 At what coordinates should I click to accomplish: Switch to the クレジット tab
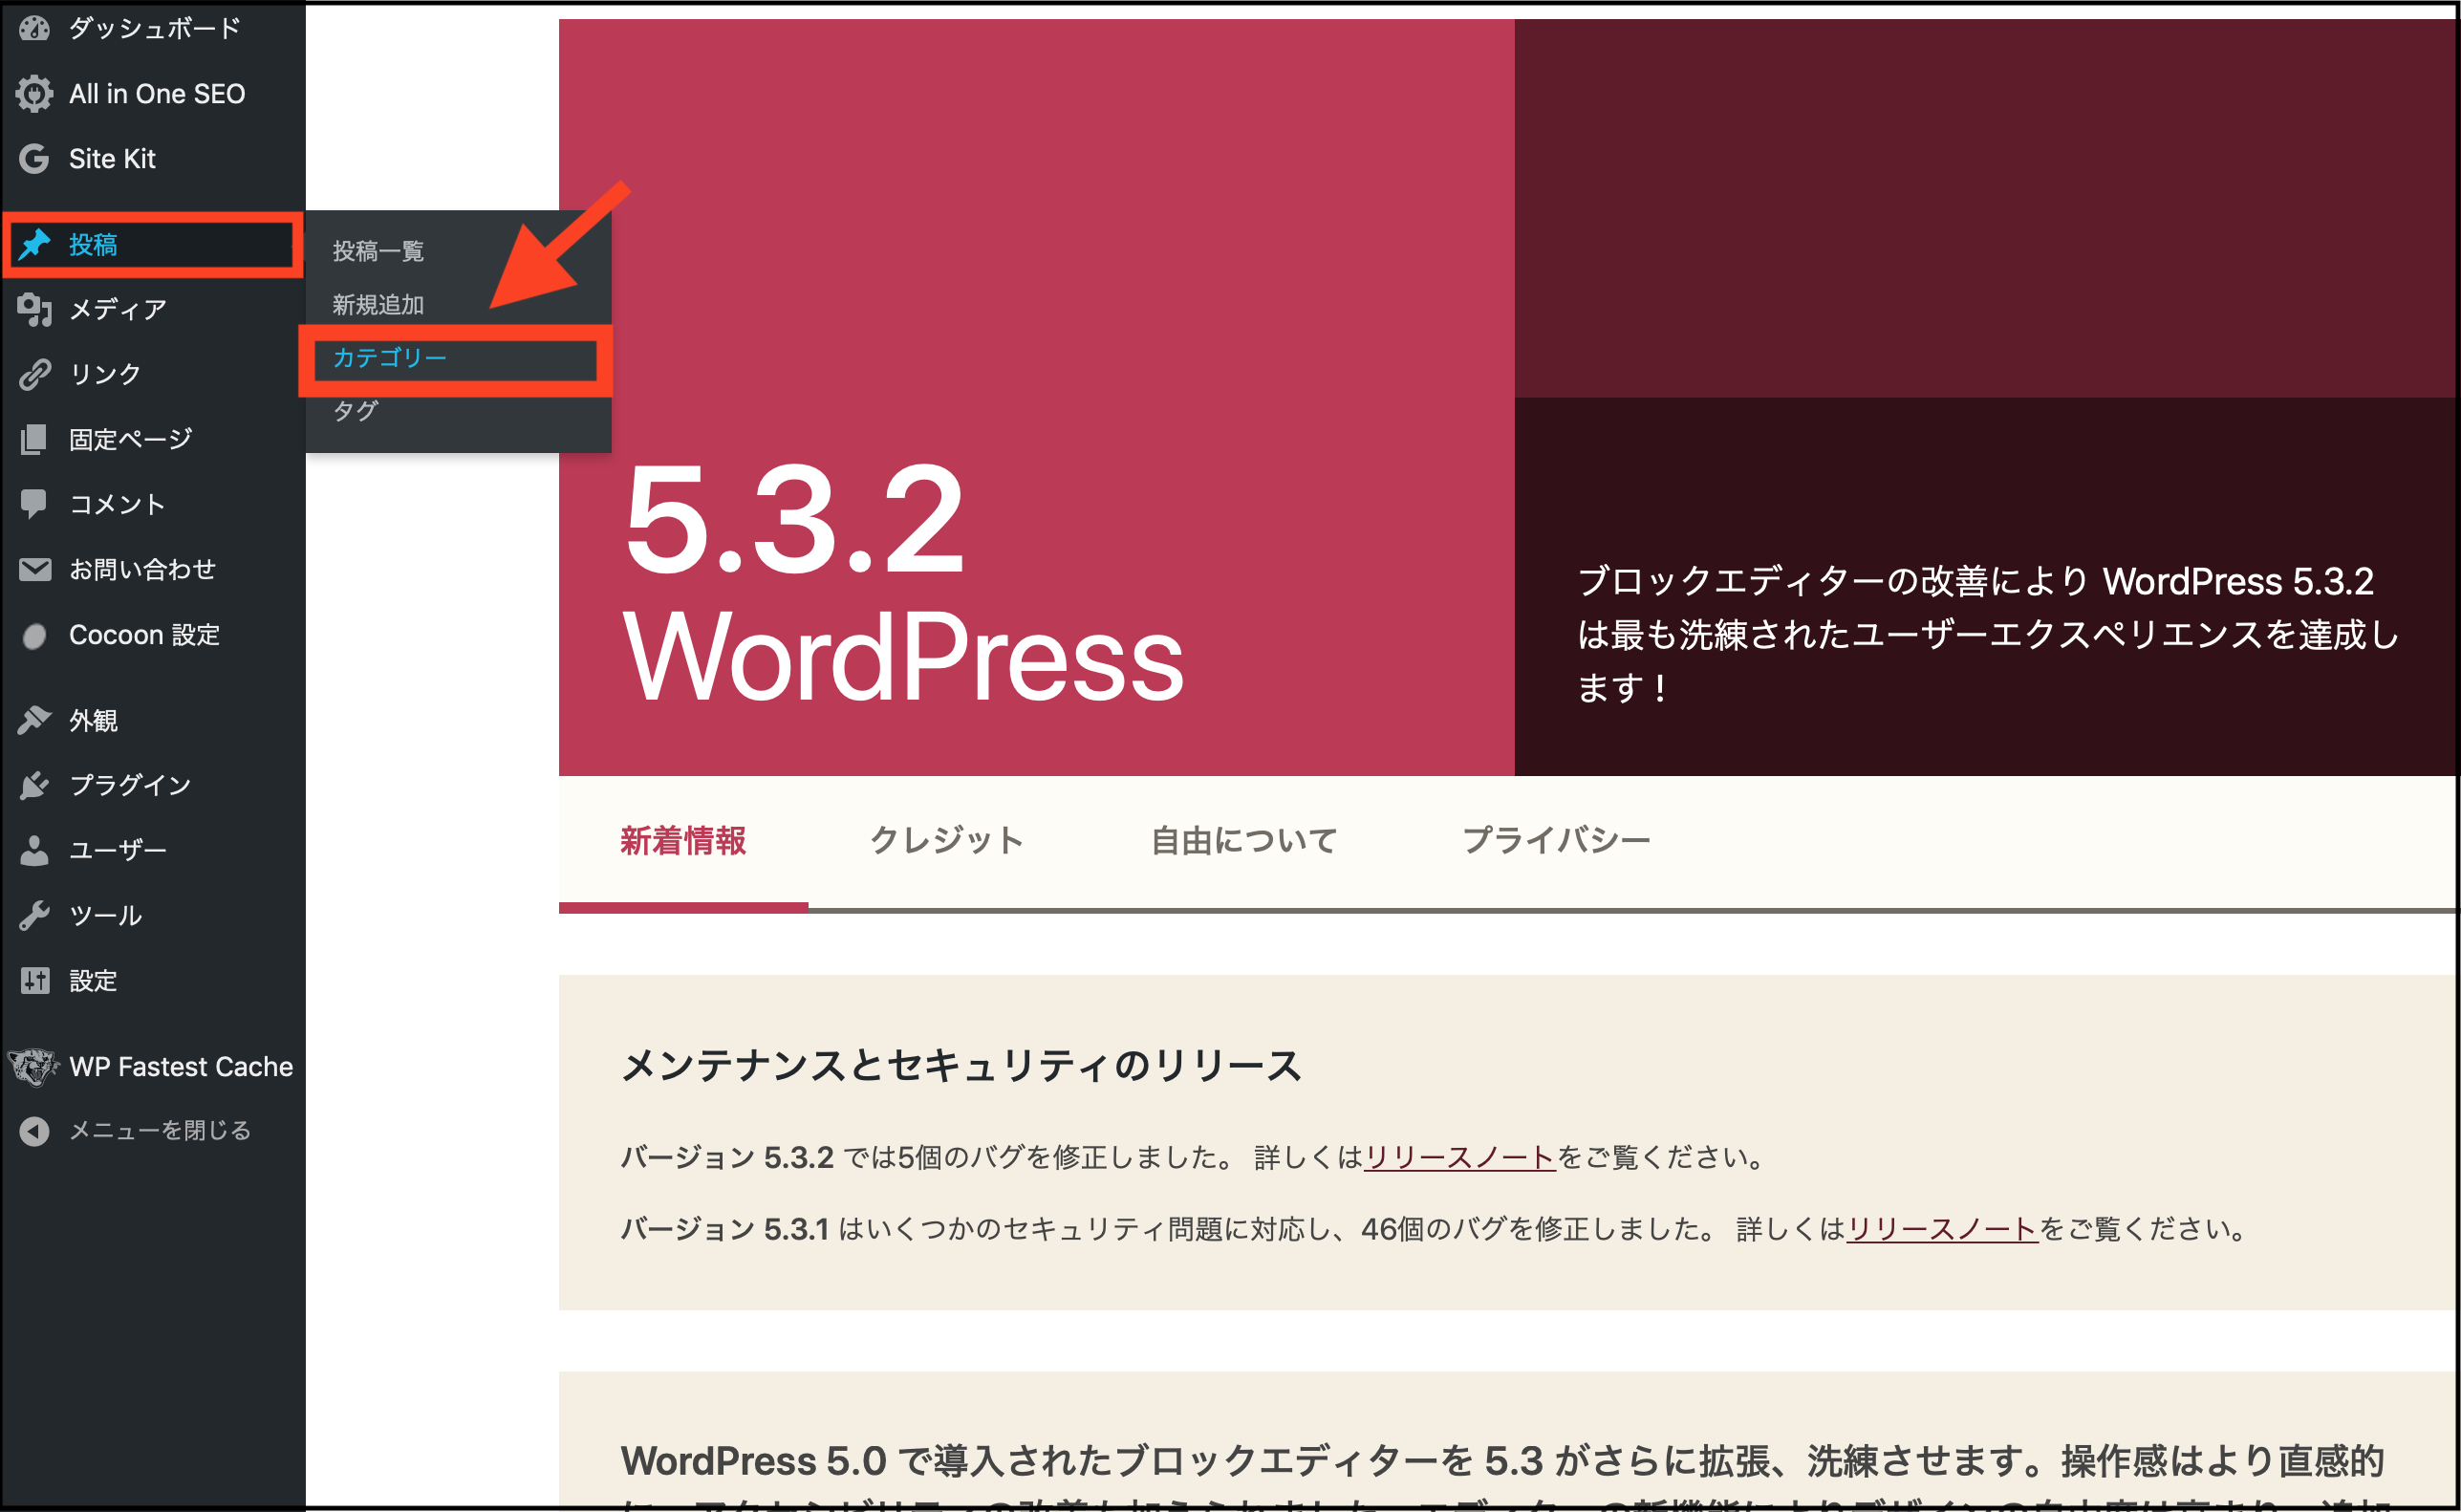tap(947, 841)
